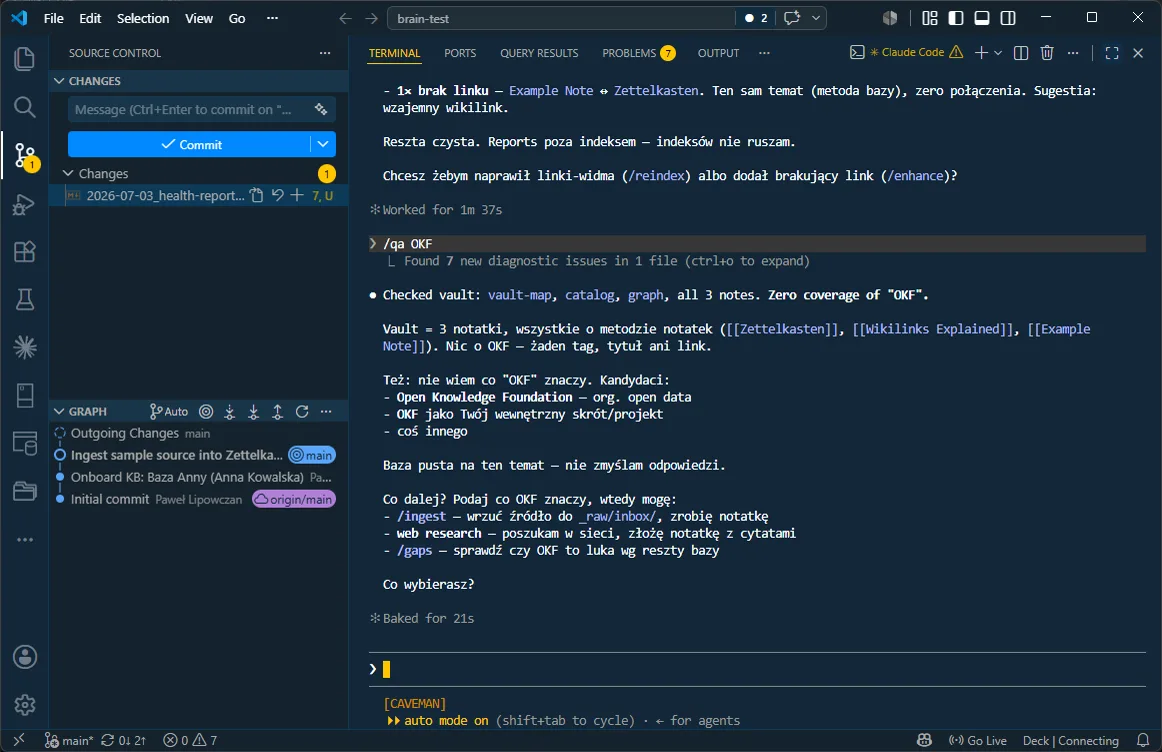The width and height of the screenshot is (1162, 752).
Task: Open the Selection menu
Action: tap(142, 18)
